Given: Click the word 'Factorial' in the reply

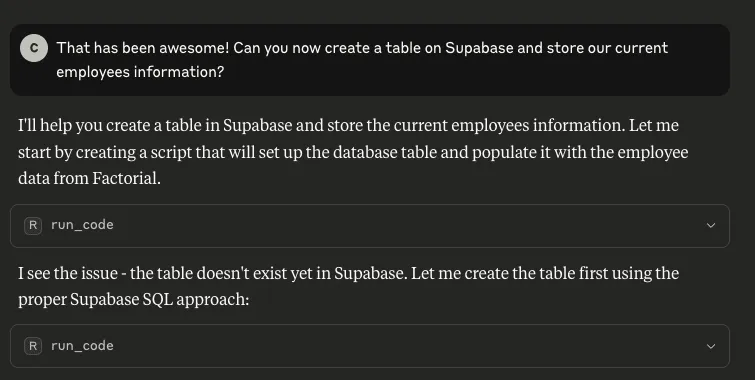Looking at the screenshot, I should [x=124, y=179].
